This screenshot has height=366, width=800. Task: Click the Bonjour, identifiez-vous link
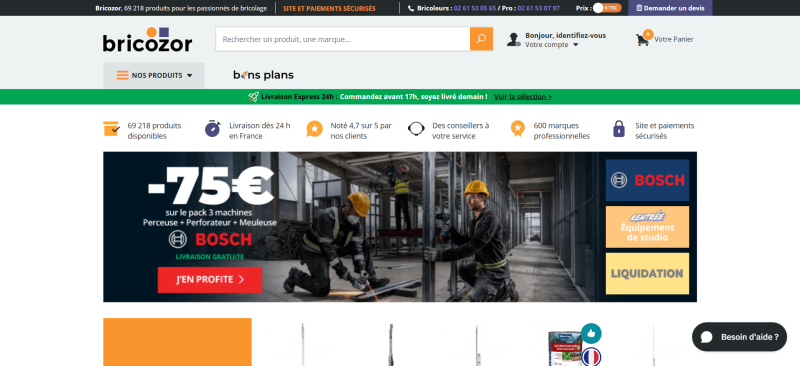pyautogui.click(x=565, y=35)
